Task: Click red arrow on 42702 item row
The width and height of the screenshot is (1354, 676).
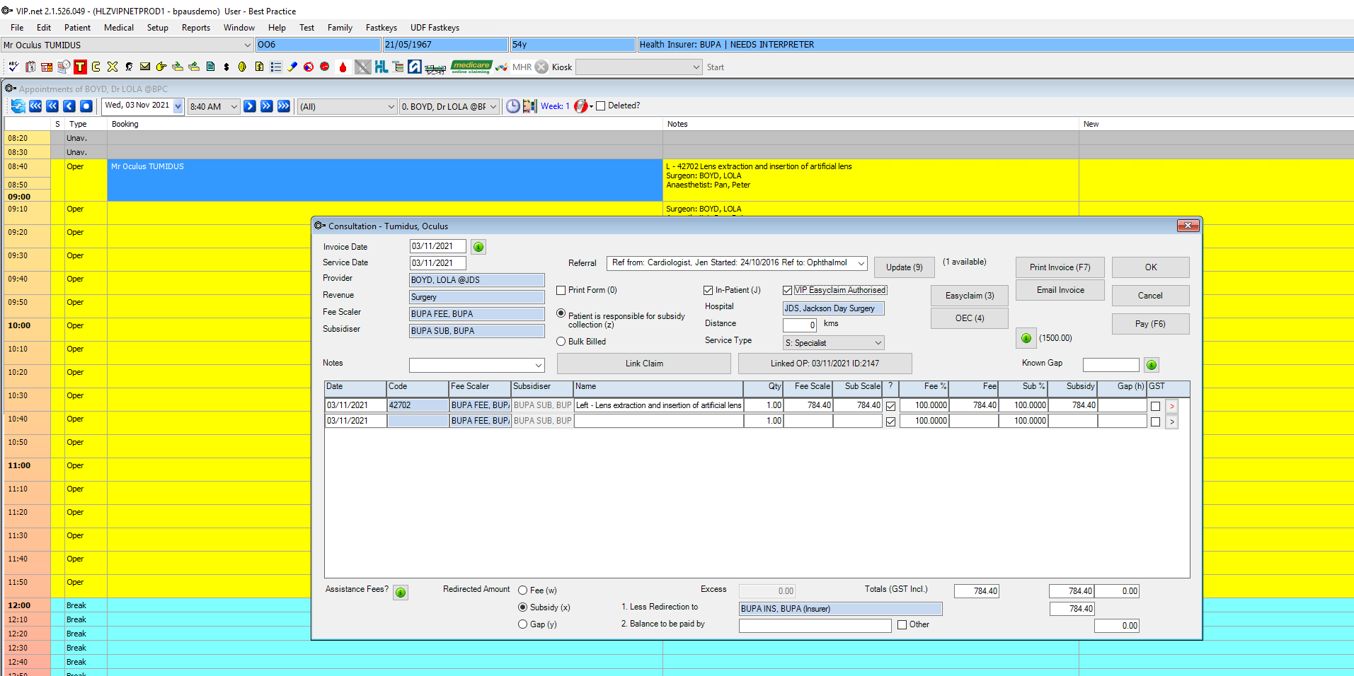Action: coord(1172,406)
